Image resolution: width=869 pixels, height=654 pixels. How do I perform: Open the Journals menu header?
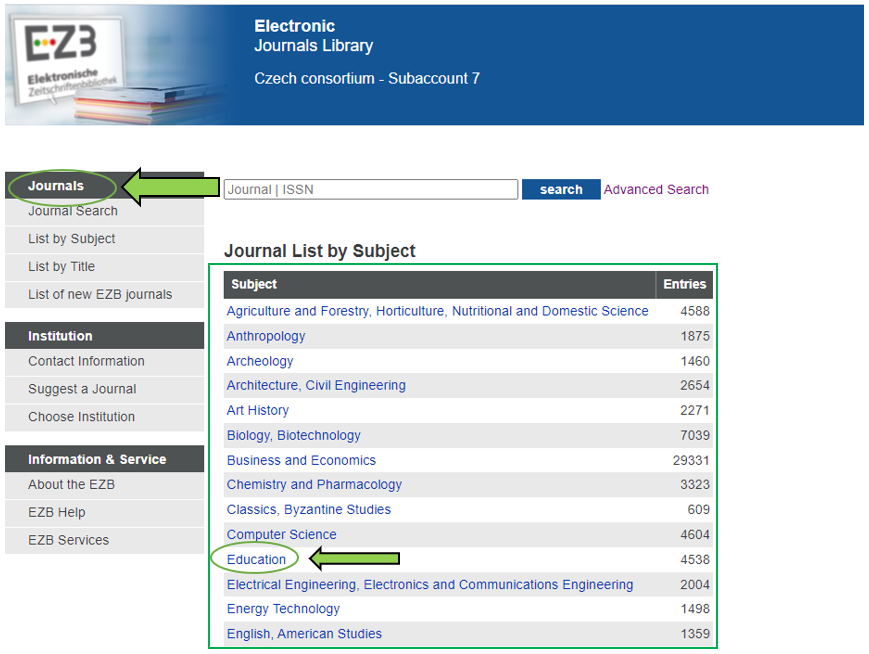click(56, 186)
